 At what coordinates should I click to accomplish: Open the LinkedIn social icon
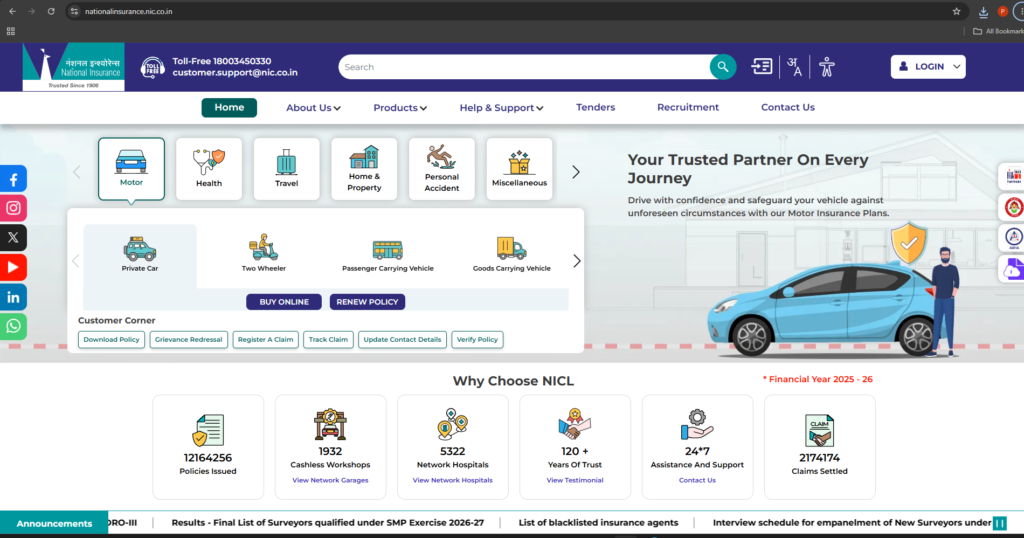(13, 297)
